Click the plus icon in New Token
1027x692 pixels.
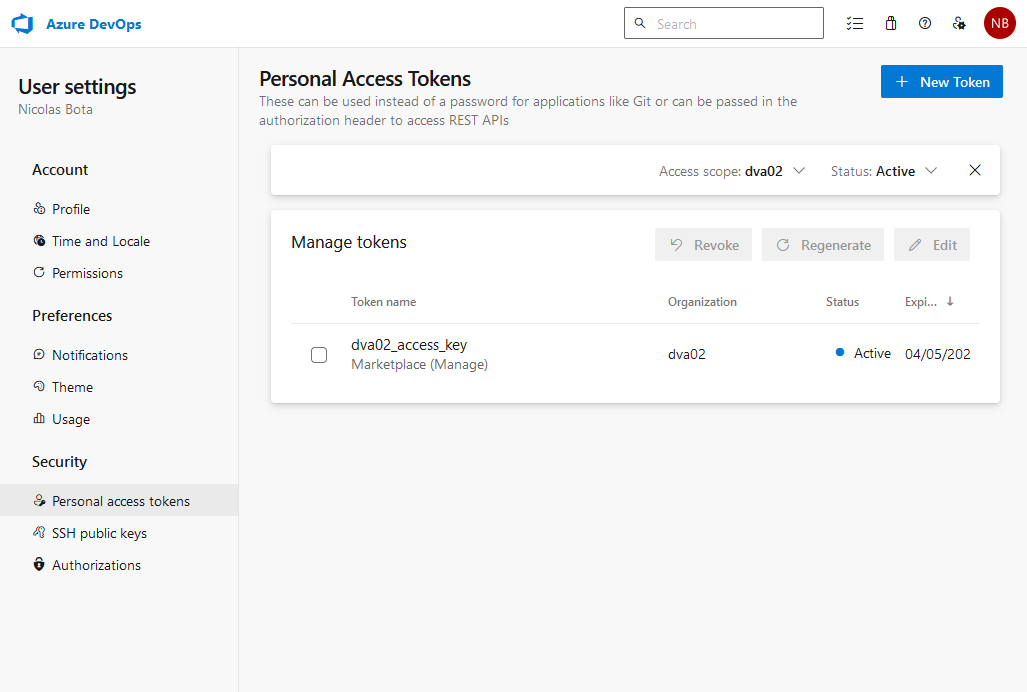[x=902, y=82]
